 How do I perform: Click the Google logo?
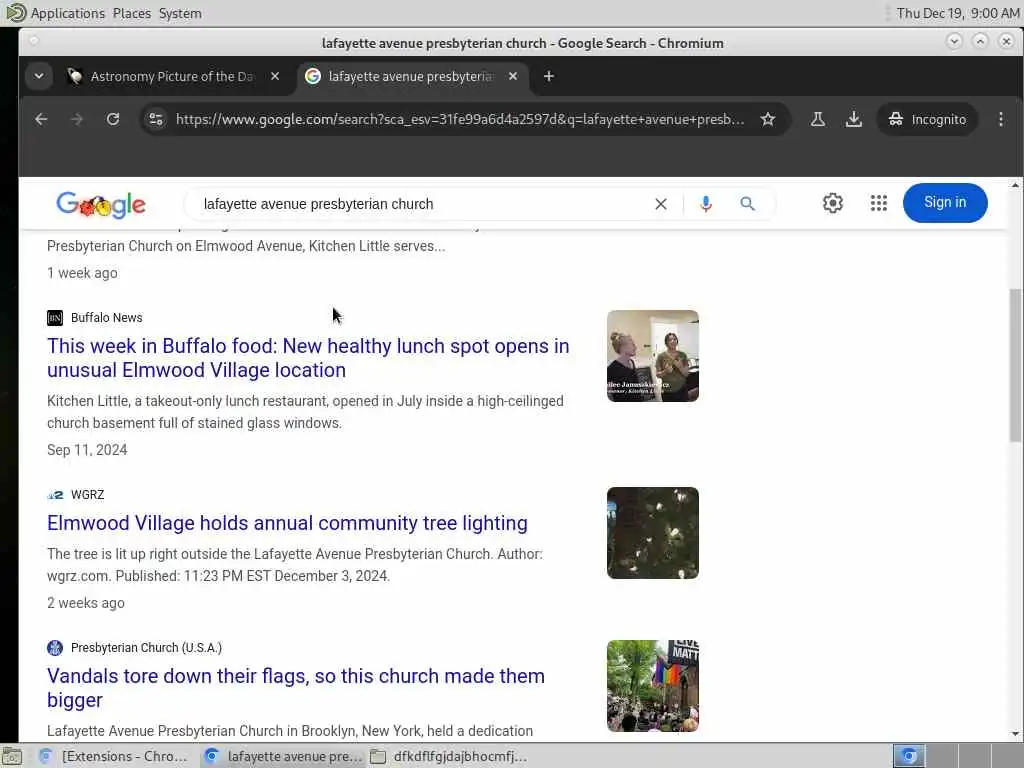pyautogui.click(x=101, y=204)
